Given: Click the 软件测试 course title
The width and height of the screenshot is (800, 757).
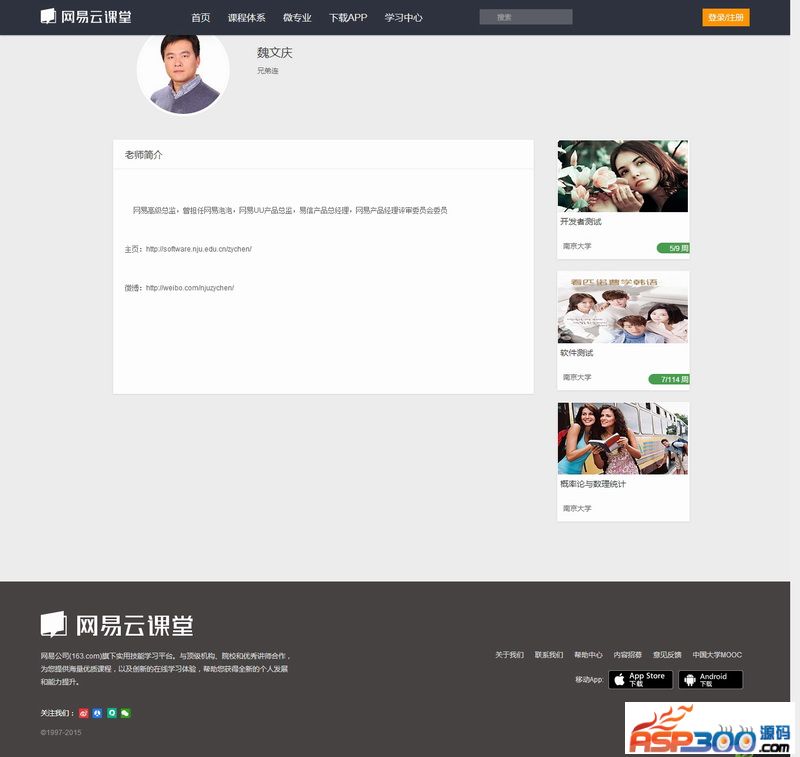Looking at the screenshot, I should pos(577,352).
